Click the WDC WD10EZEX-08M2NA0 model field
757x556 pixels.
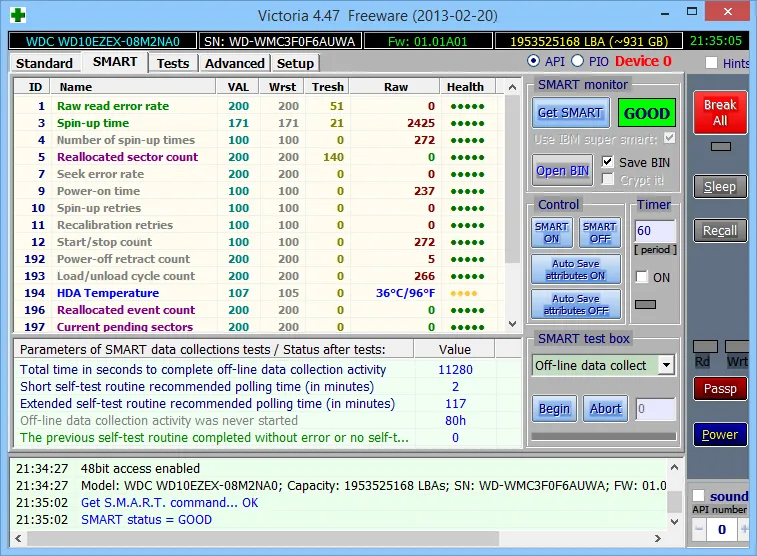[x=102, y=42]
